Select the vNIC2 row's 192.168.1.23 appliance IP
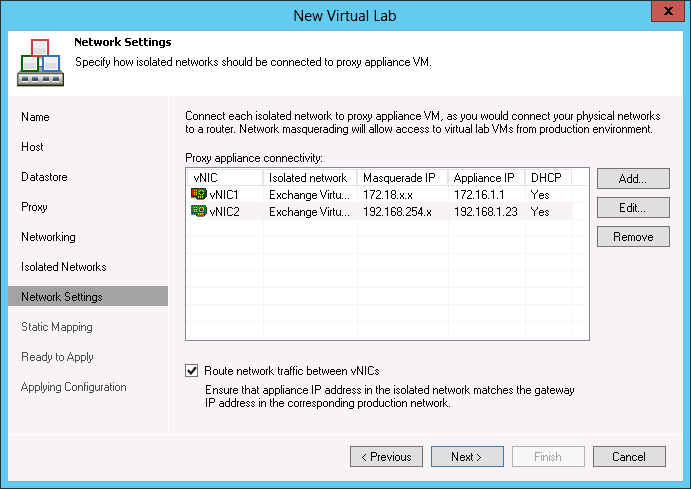Screen dimensions: 691x489 (486, 212)
